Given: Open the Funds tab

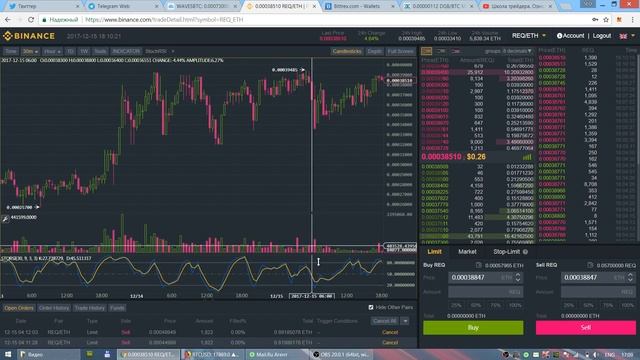Looking at the screenshot, I should coord(117,308).
